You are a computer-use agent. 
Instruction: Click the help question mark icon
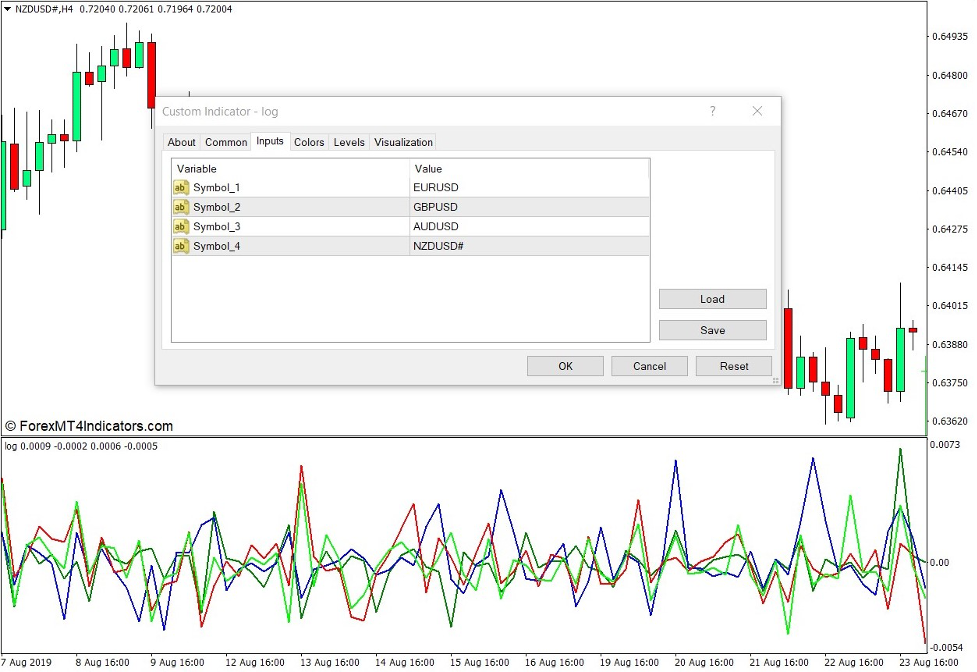(x=713, y=111)
